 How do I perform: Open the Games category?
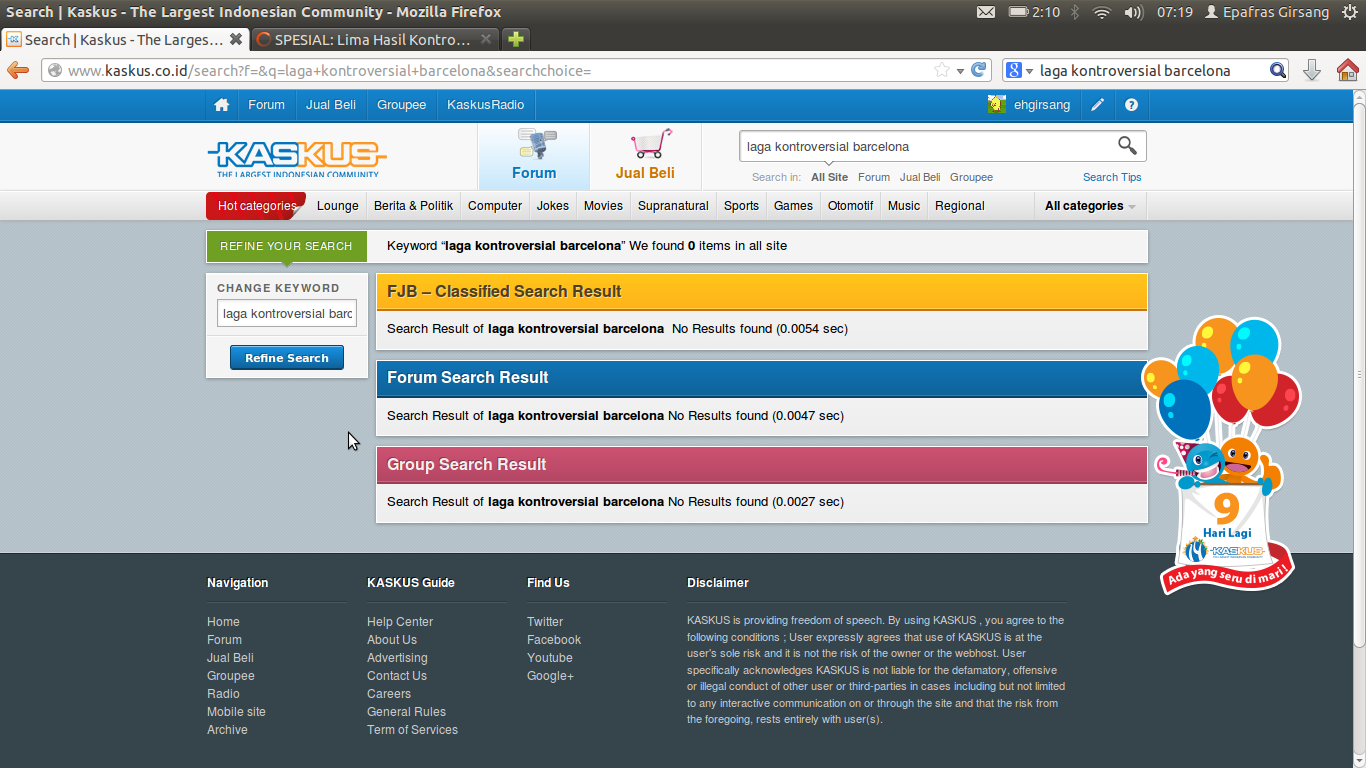click(793, 206)
